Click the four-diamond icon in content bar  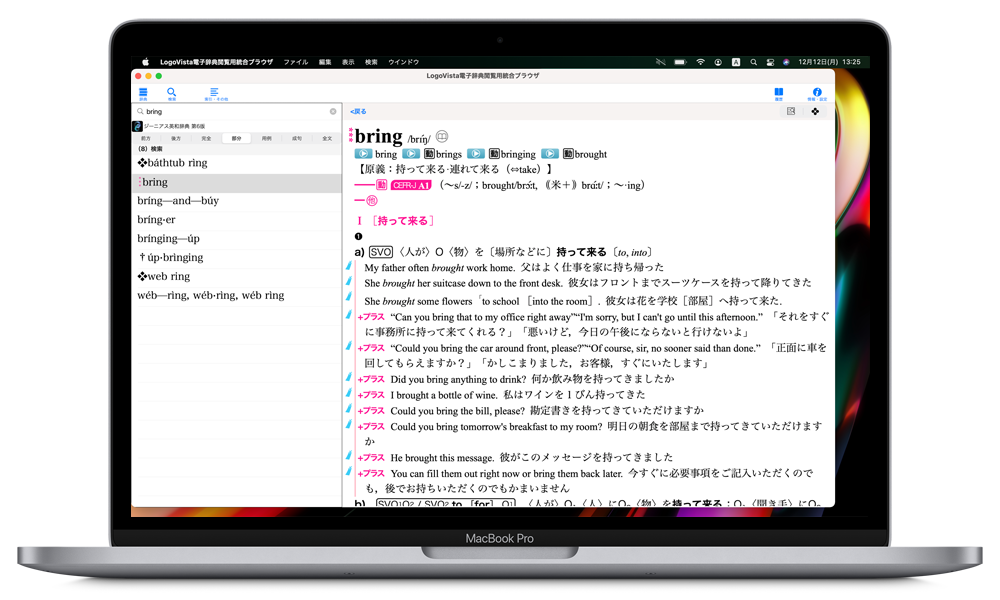point(815,111)
